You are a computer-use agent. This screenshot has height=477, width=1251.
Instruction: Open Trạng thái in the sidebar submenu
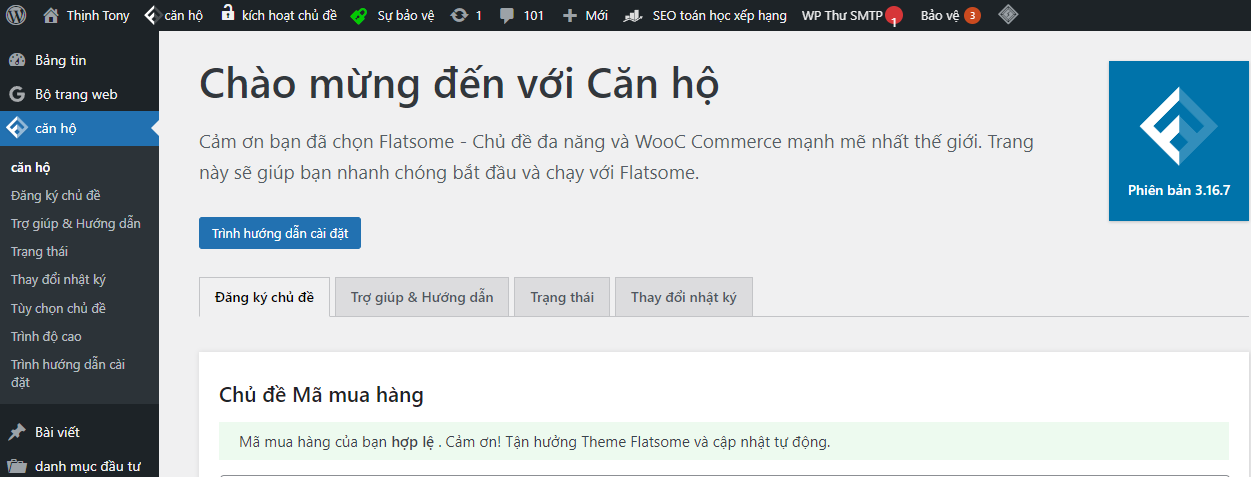coord(40,251)
